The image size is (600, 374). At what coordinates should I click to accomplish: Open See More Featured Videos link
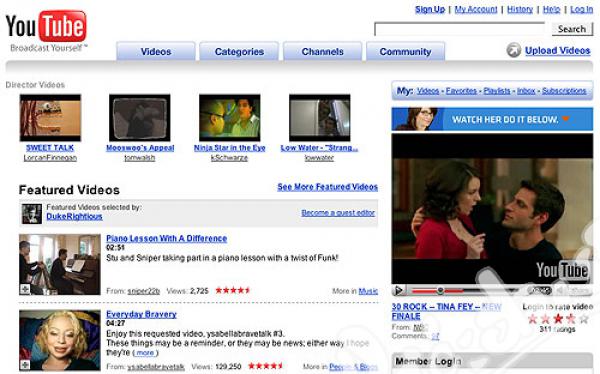328,187
